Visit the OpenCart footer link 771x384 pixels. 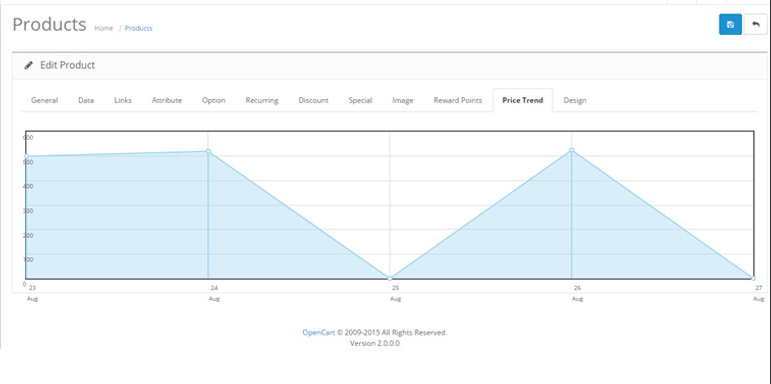319,332
